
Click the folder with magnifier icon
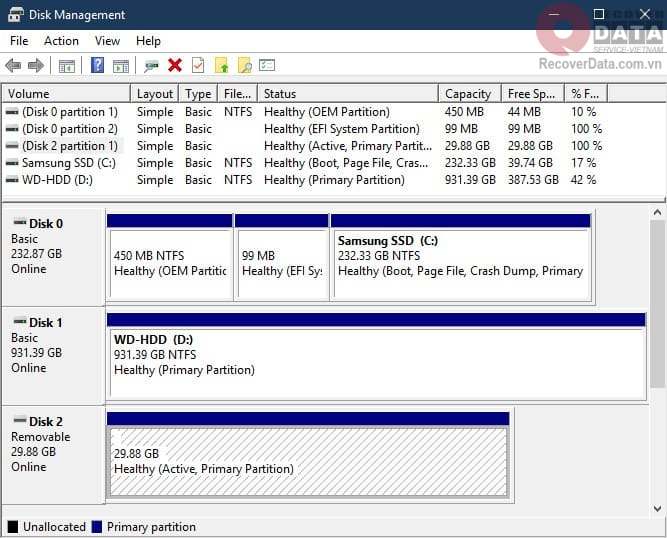pos(245,65)
